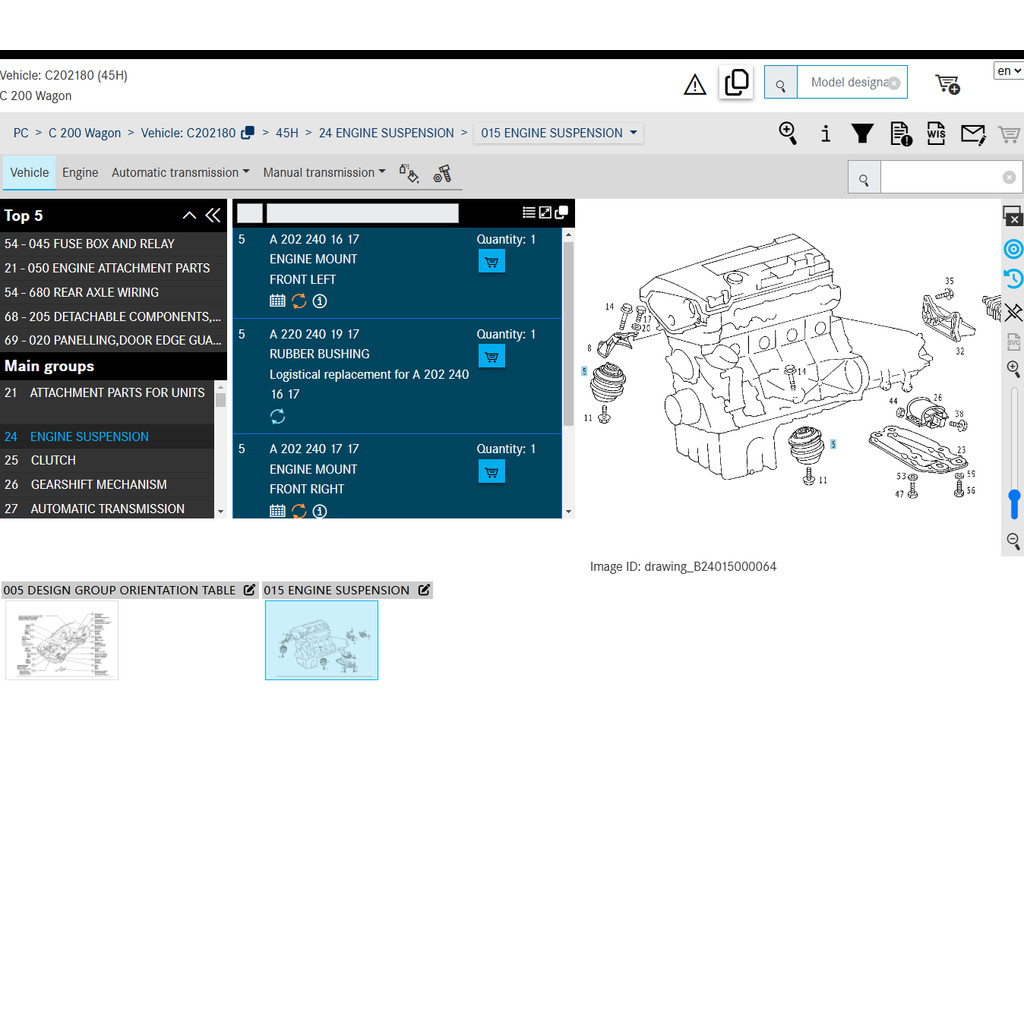
Task: Open the magnifier-plus search tool
Action: 788,133
